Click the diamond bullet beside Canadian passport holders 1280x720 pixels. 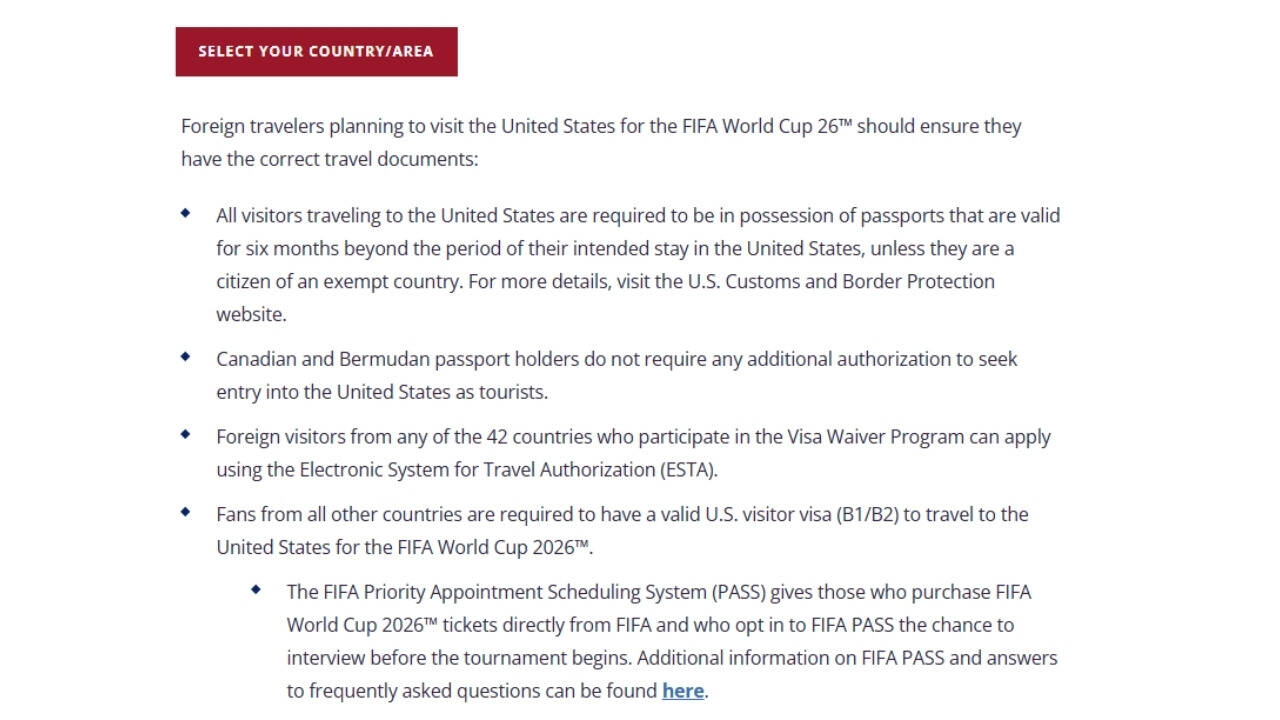click(186, 355)
